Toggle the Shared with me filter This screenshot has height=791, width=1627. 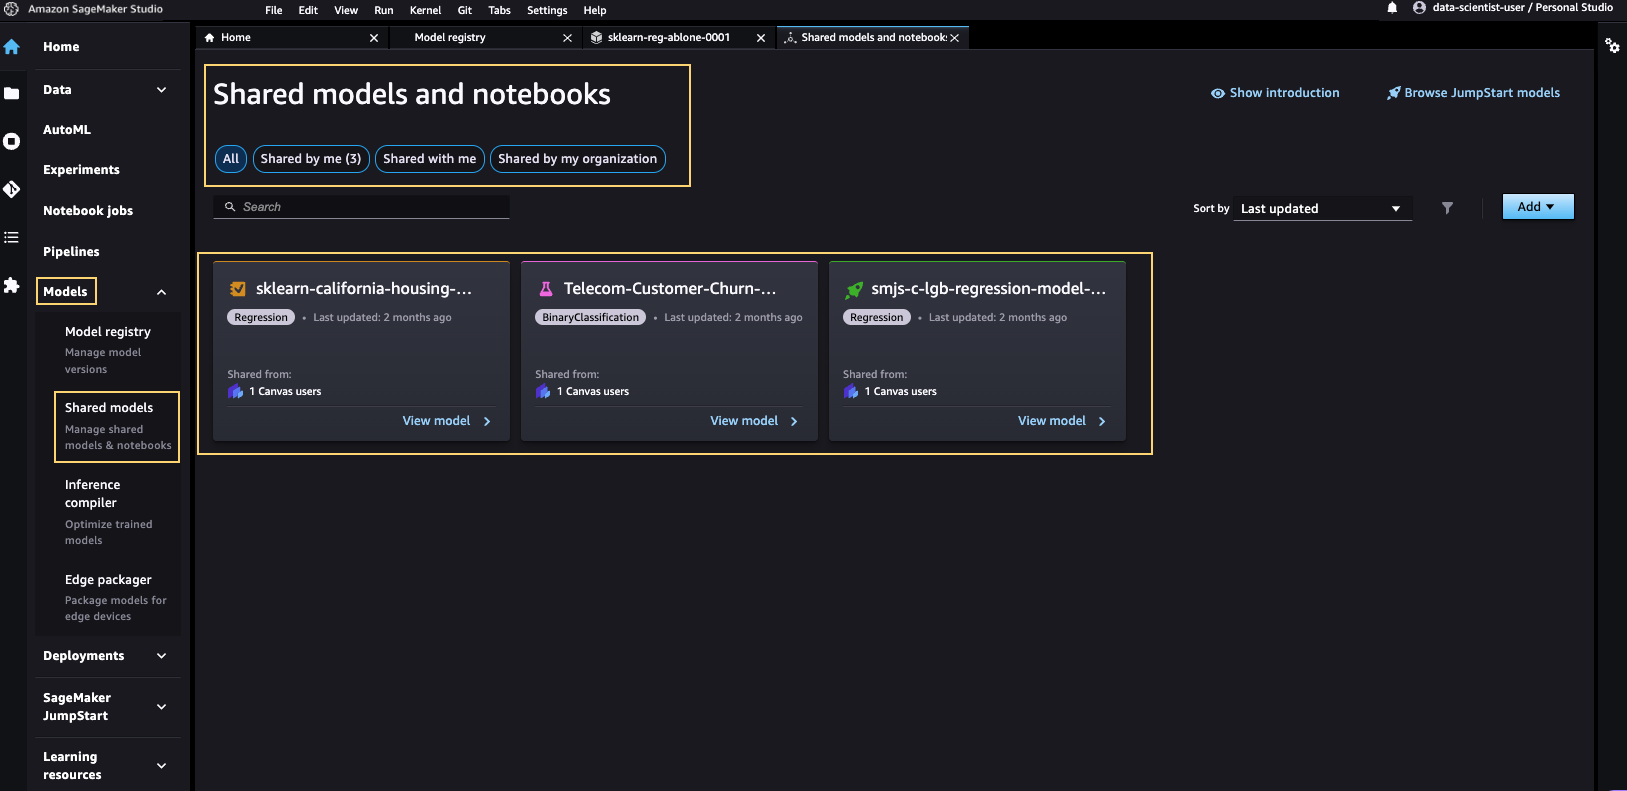click(430, 159)
